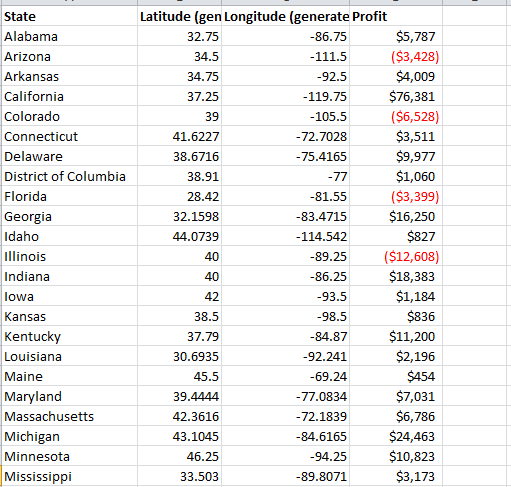
Task: Select the Longitude (generated) header cell
Action: coord(285,16)
